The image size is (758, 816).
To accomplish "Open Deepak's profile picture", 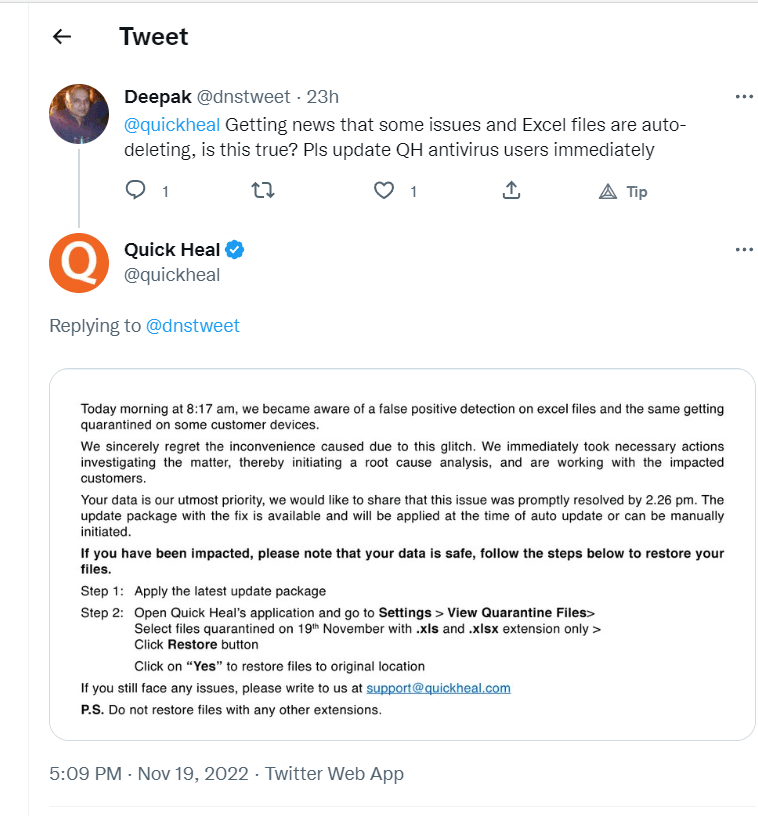I will pyautogui.click(x=79, y=114).
